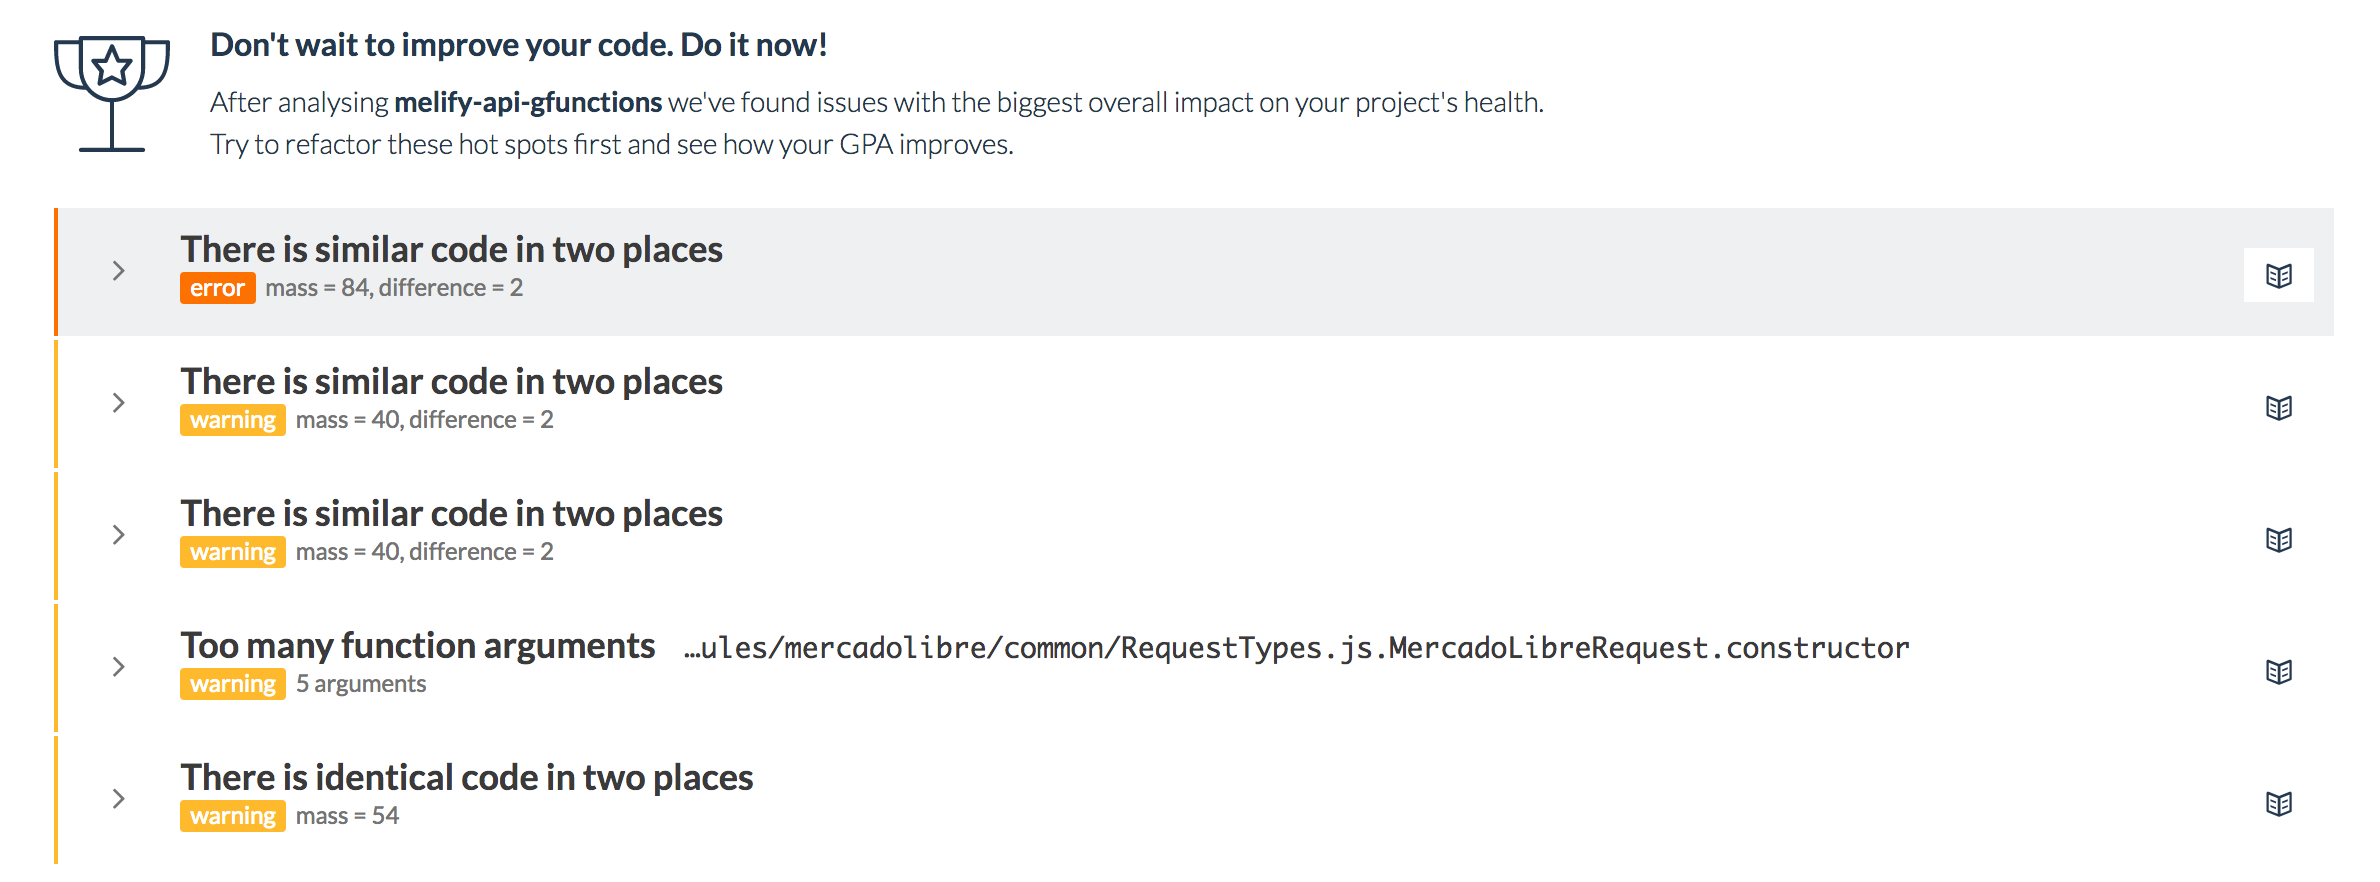Open docs book icon for error issue

pyautogui.click(x=2278, y=275)
